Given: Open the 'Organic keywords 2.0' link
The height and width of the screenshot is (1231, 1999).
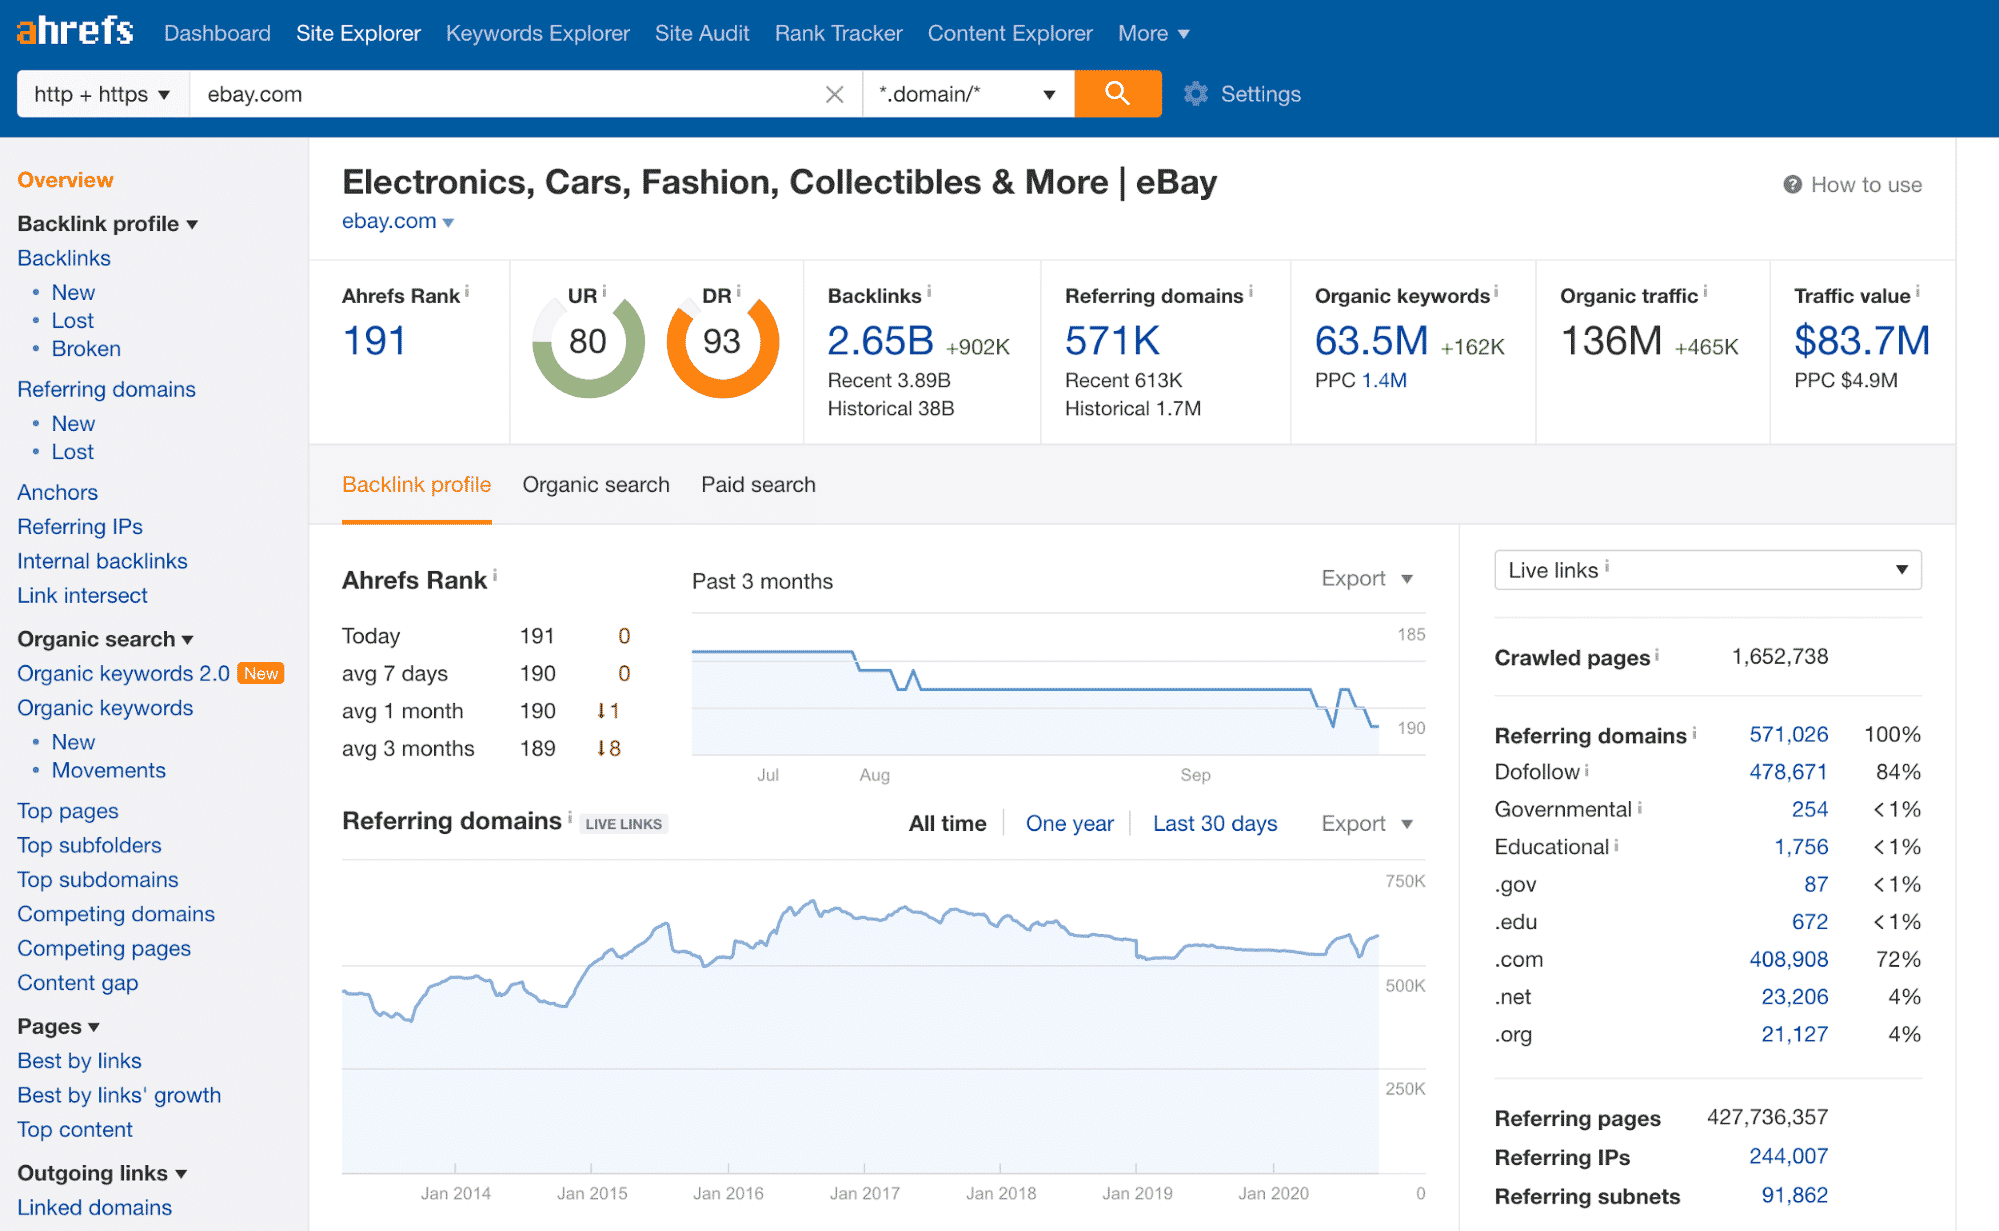Looking at the screenshot, I should pyautogui.click(x=122, y=673).
